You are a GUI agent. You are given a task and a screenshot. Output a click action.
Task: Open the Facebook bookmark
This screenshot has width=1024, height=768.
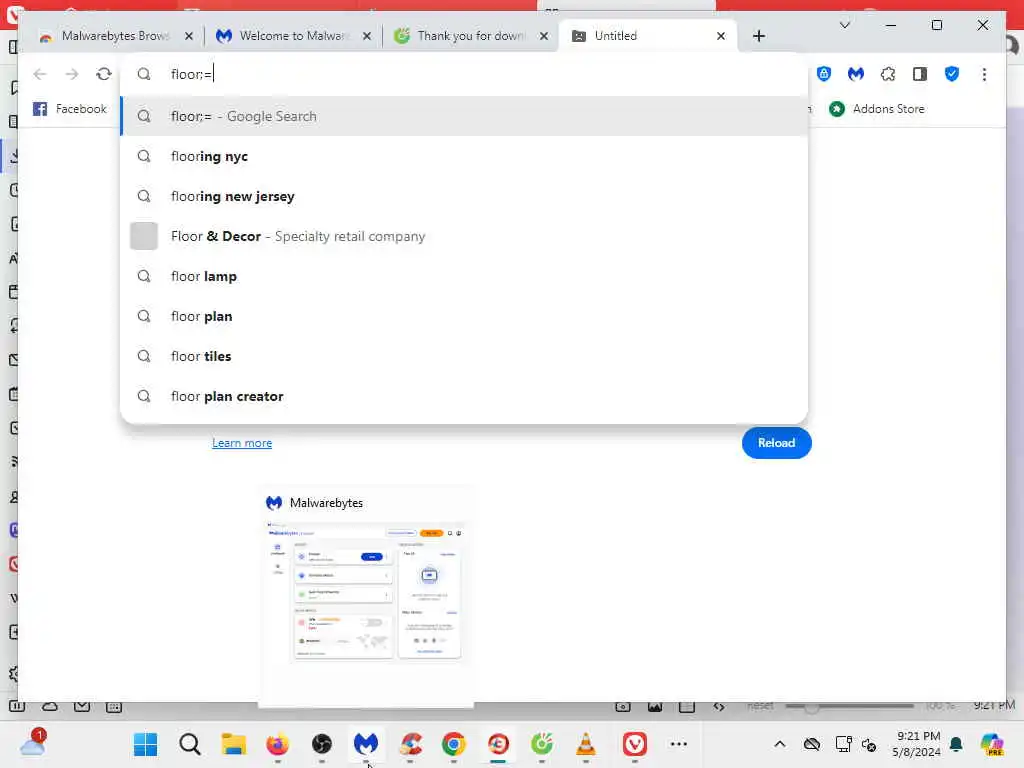tap(70, 109)
